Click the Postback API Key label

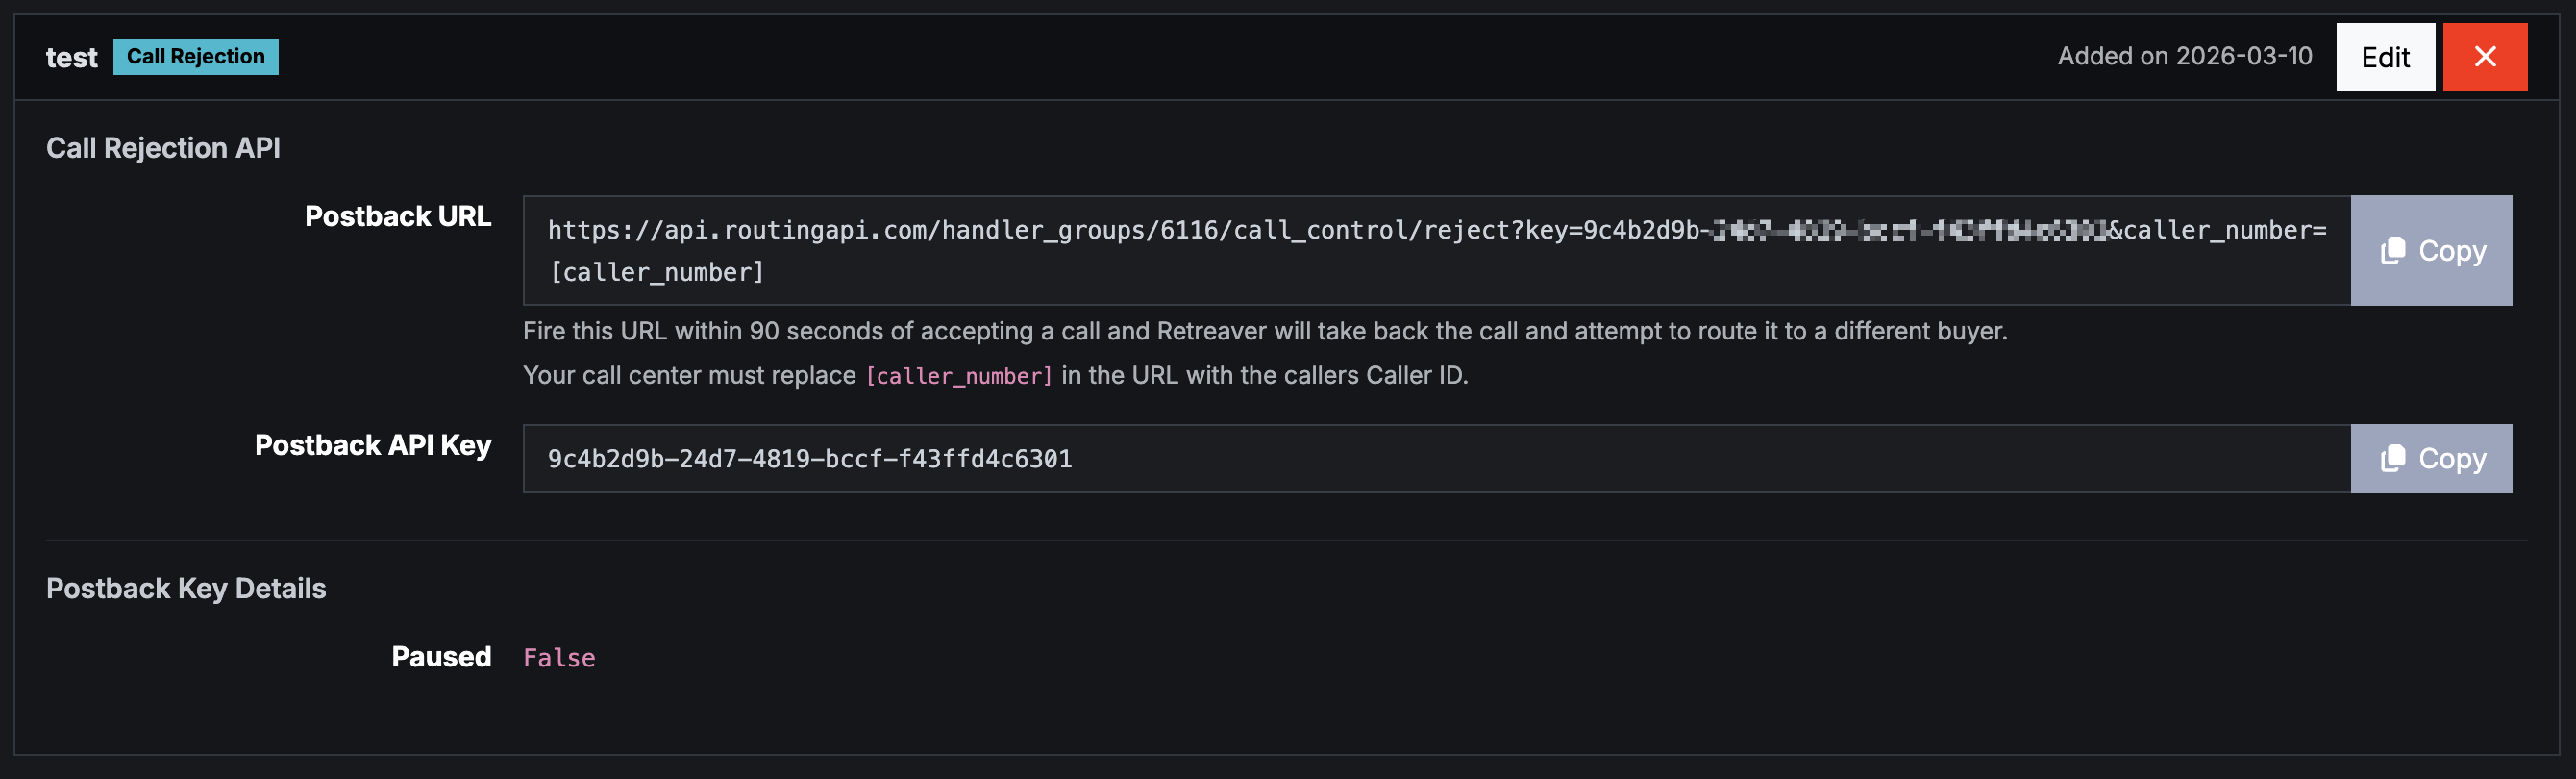[373, 445]
